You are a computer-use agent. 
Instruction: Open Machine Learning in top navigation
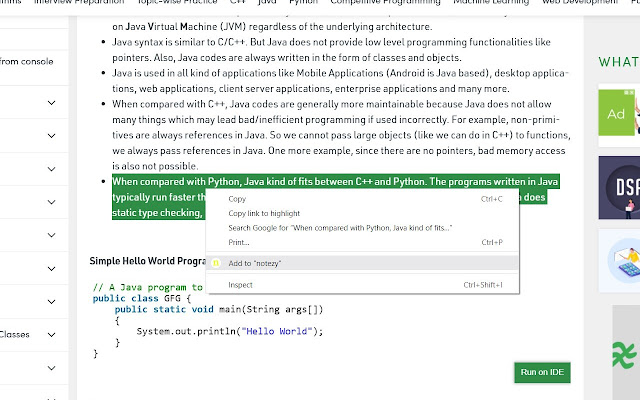[x=491, y=2]
